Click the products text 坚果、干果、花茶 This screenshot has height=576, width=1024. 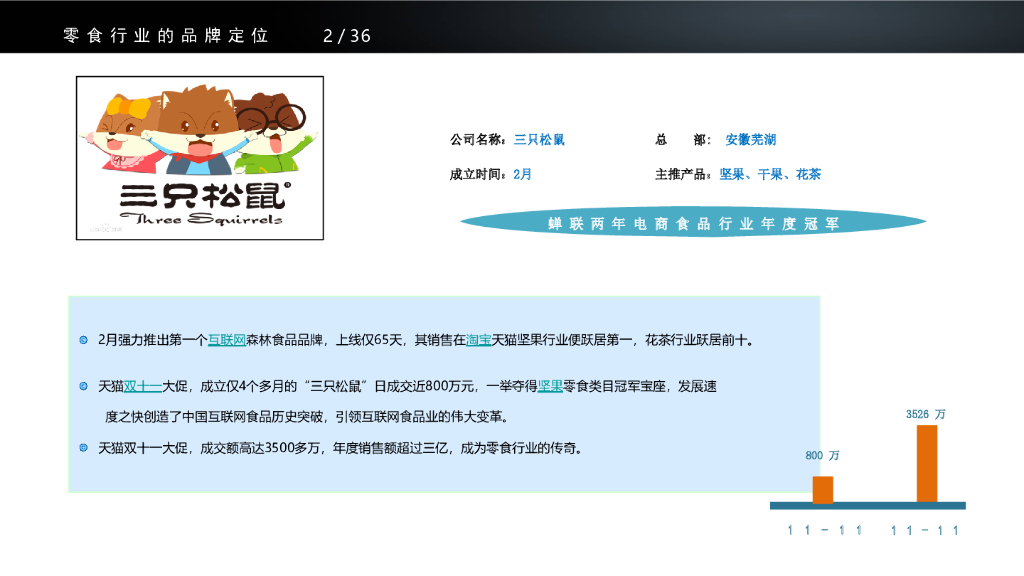point(770,174)
